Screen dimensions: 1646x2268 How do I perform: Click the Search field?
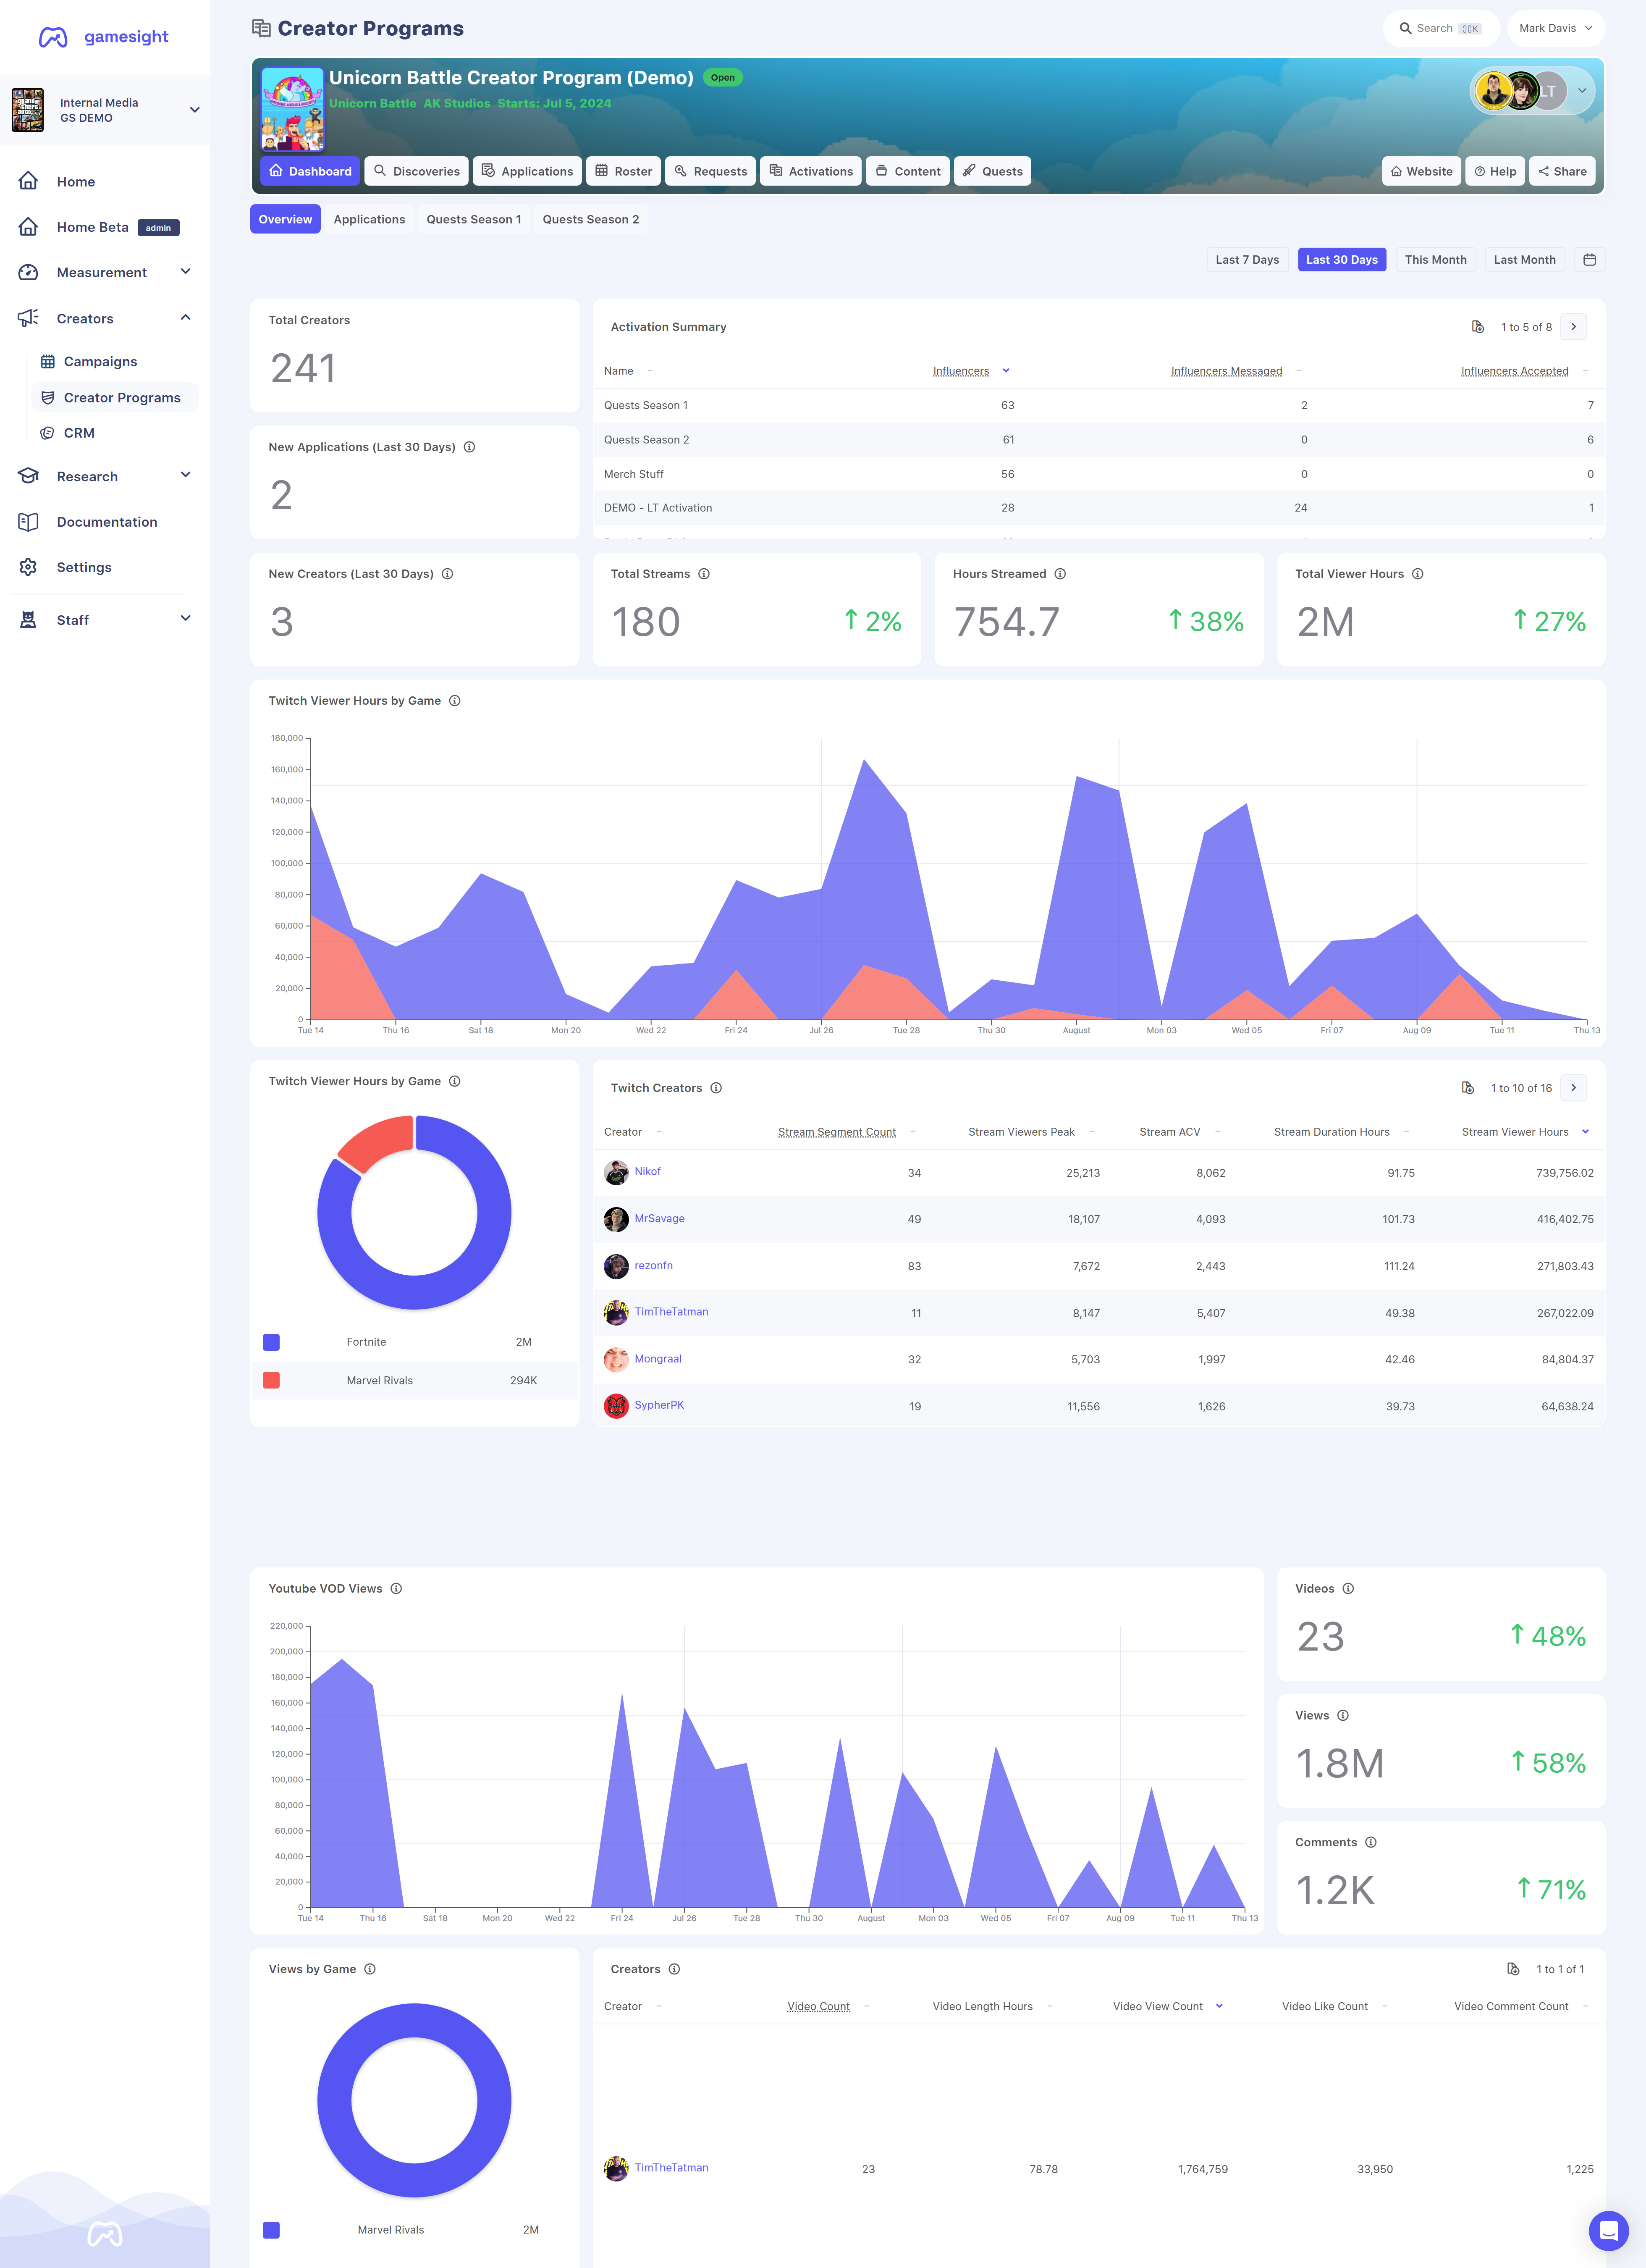1440,28
